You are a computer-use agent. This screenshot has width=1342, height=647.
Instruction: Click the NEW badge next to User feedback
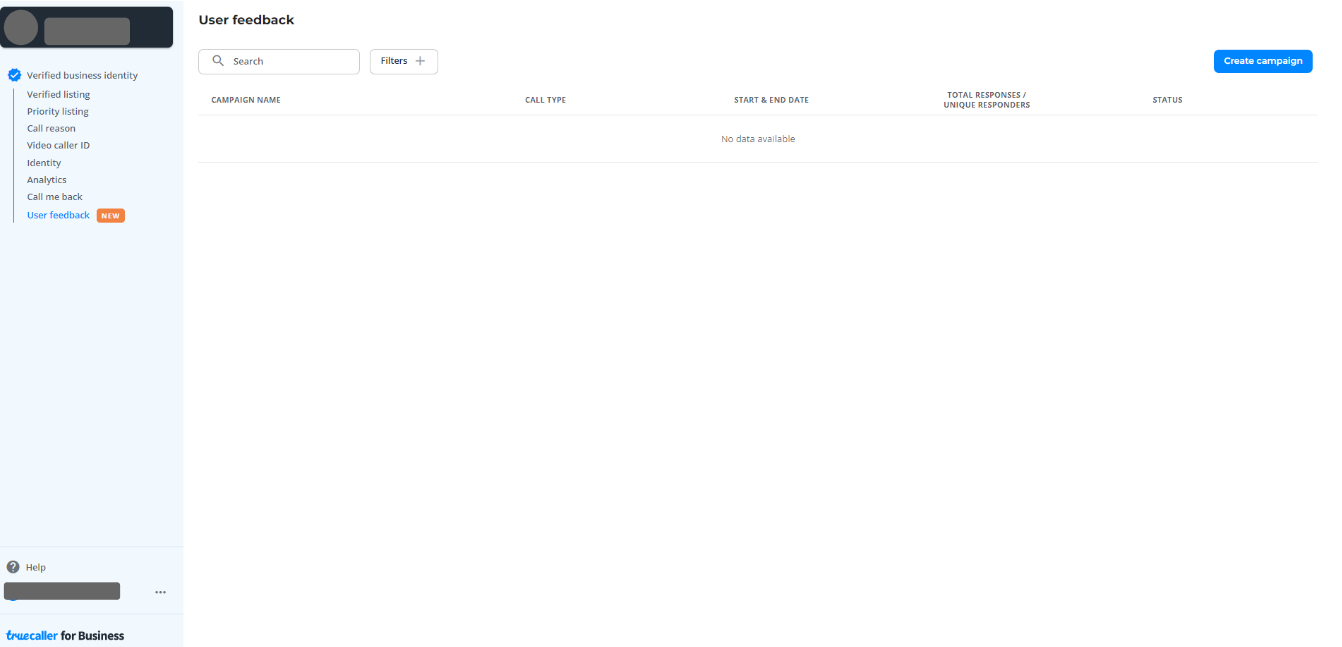[x=111, y=215]
